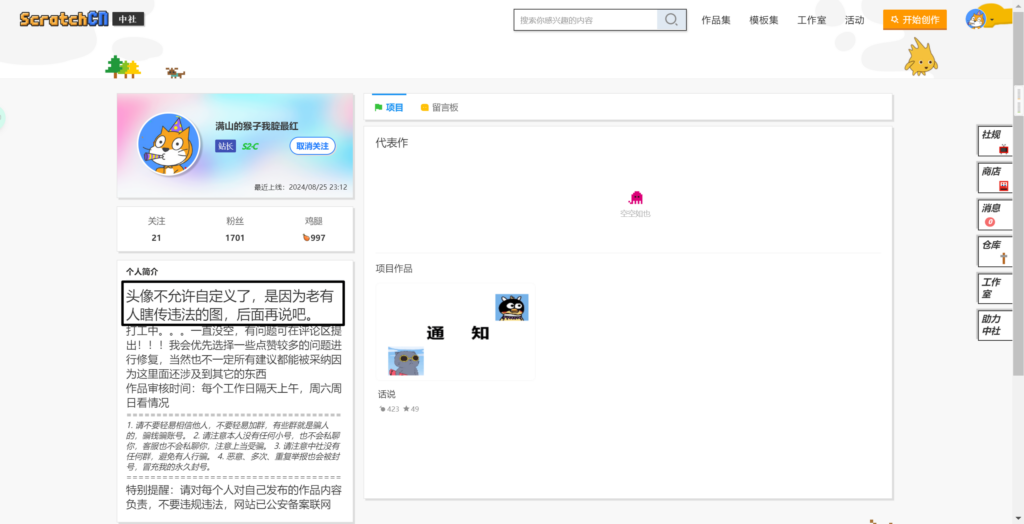
Task: Click the ScratchCN logo
Action: (61, 19)
